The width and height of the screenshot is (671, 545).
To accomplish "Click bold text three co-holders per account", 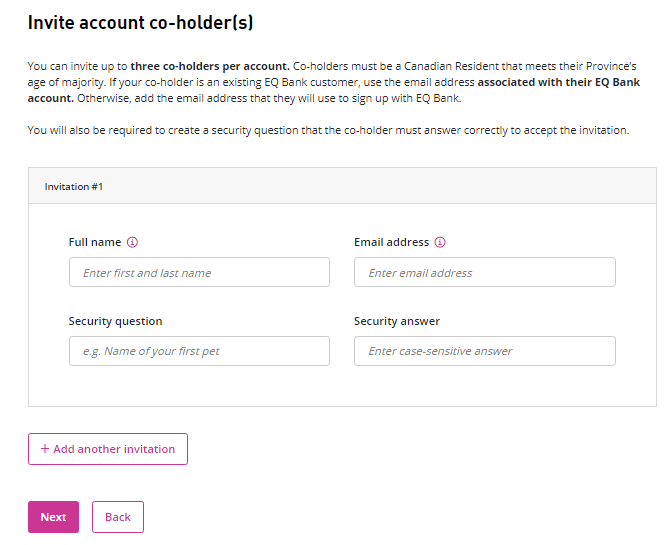I will [x=210, y=66].
